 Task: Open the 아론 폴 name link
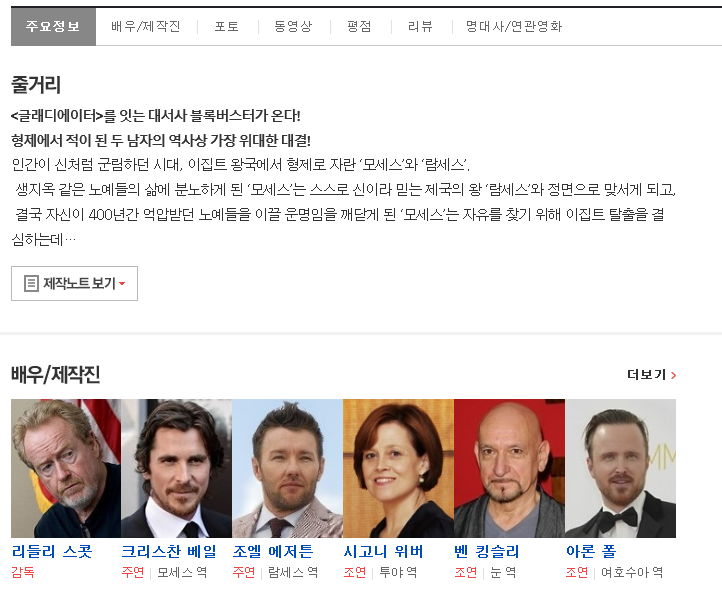tap(591, 551)
